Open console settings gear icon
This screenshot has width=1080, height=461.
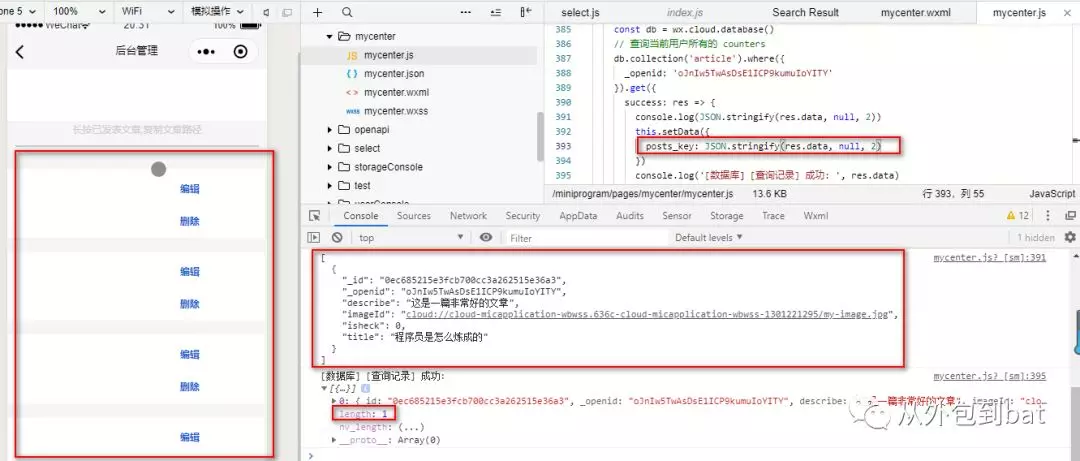1070,237
